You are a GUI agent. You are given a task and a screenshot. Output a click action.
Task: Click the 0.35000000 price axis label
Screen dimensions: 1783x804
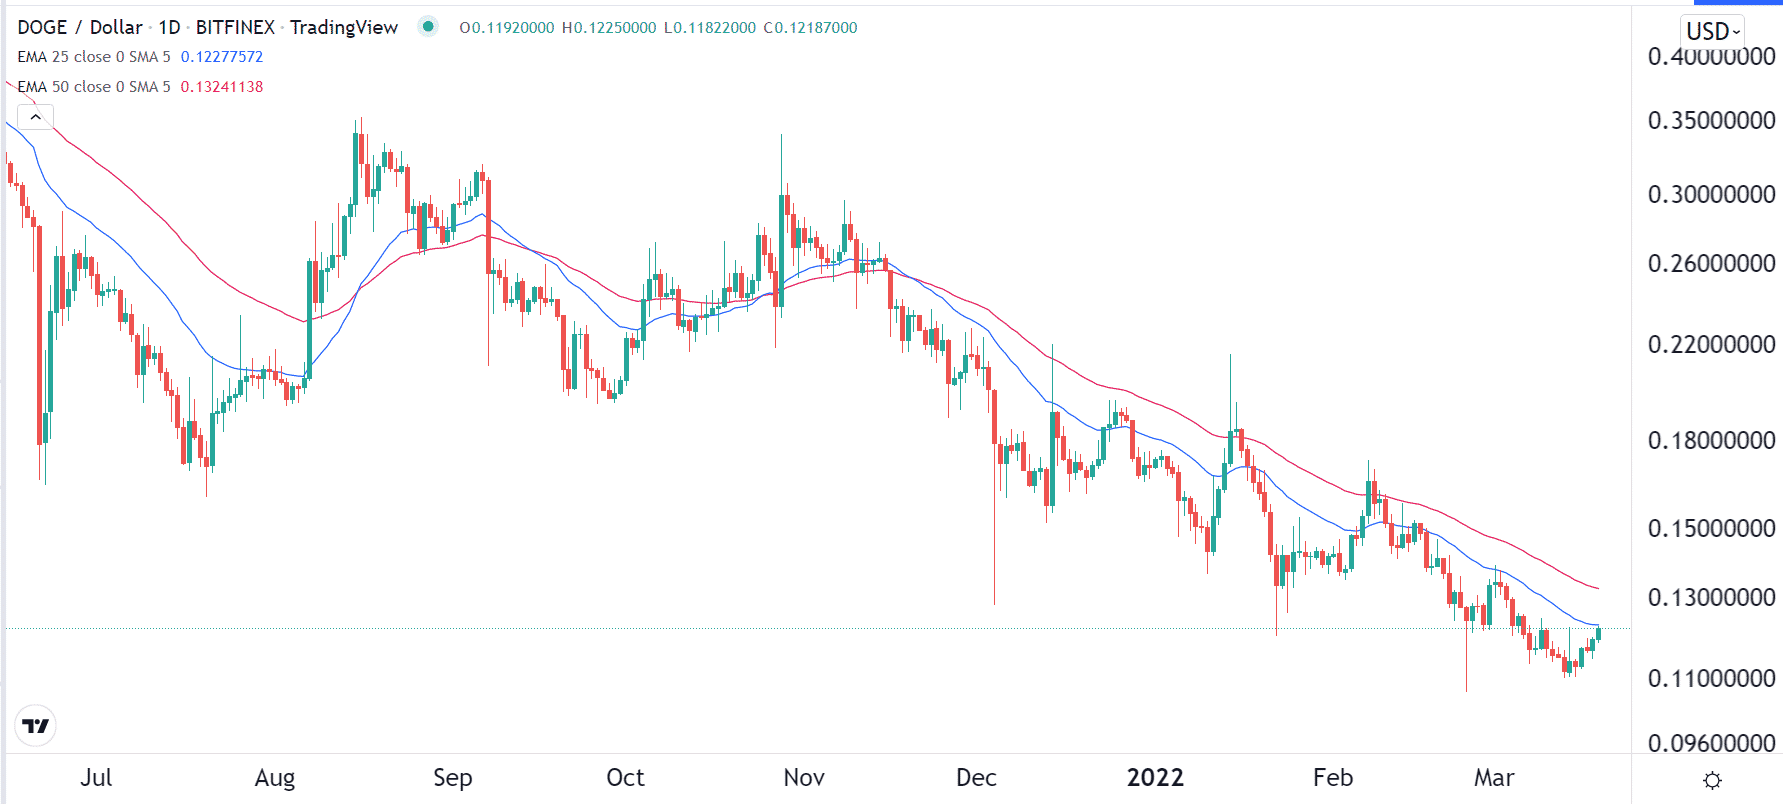(x=1711, y=121)
